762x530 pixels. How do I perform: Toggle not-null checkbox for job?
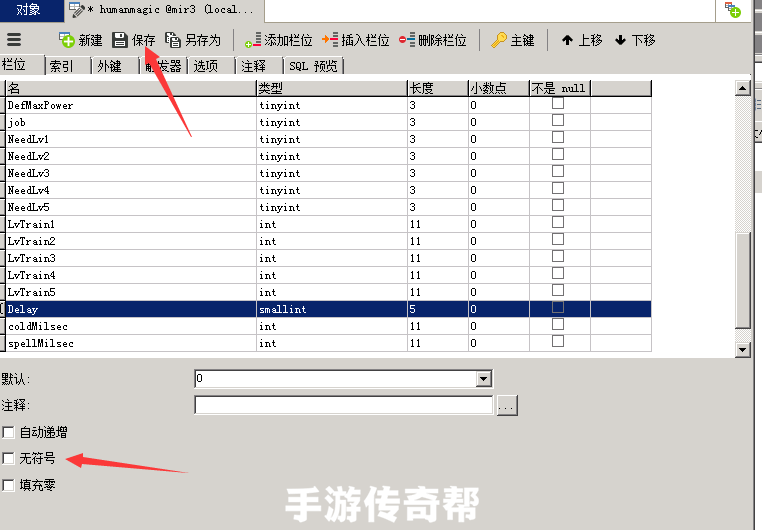tap(558, 120)
